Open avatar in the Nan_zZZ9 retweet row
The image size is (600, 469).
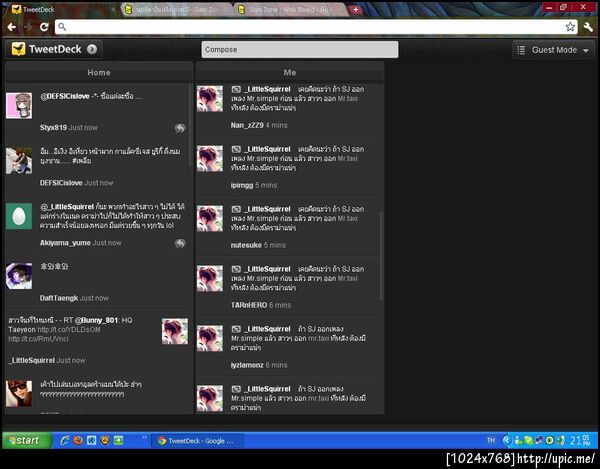click(x=210, y=99)
